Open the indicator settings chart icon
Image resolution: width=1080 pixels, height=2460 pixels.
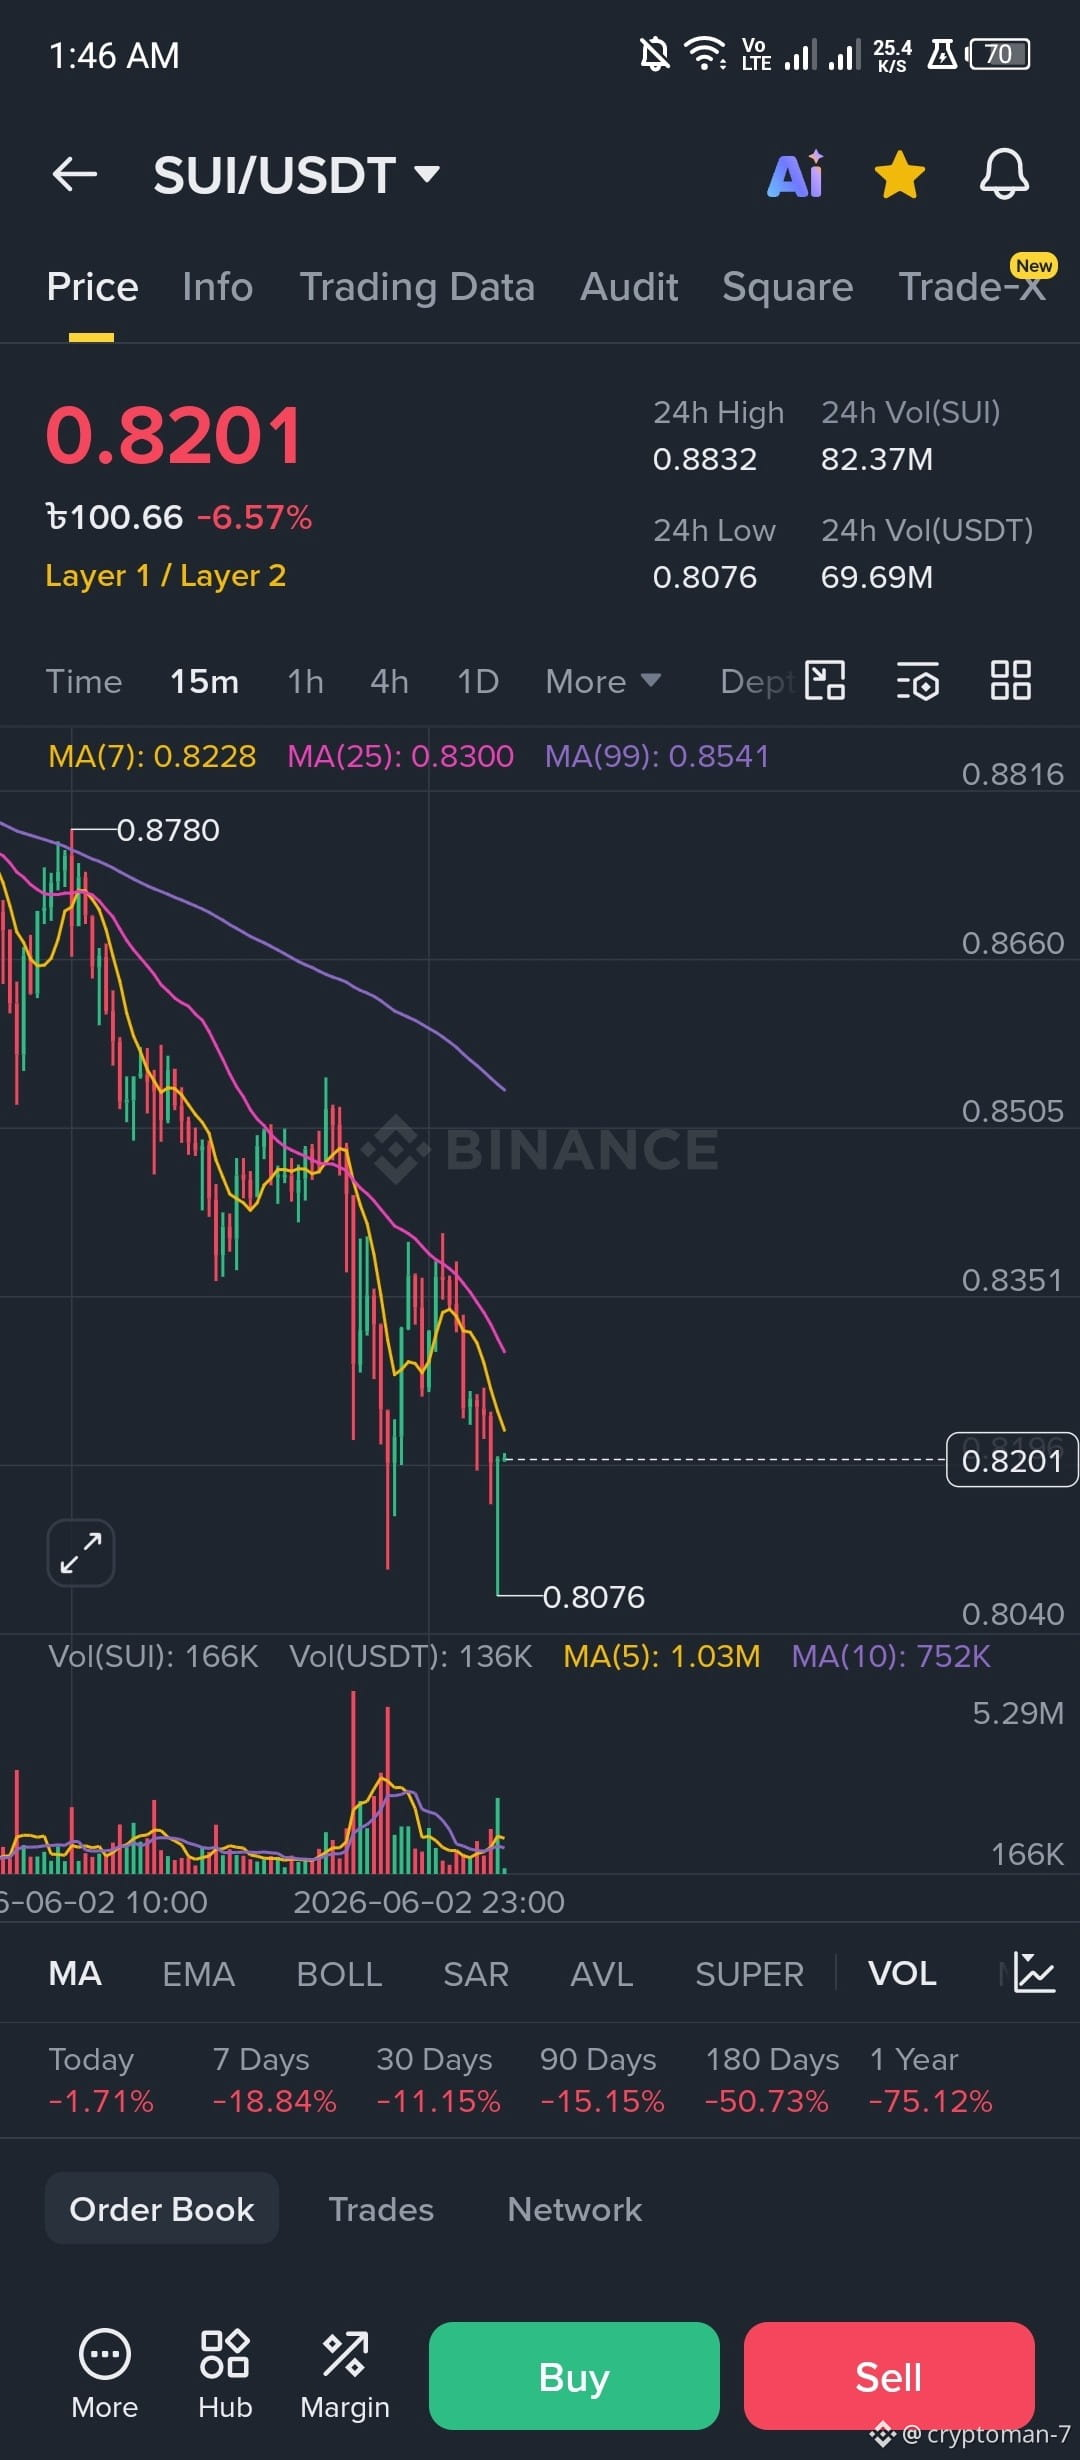(1034, 1973)
